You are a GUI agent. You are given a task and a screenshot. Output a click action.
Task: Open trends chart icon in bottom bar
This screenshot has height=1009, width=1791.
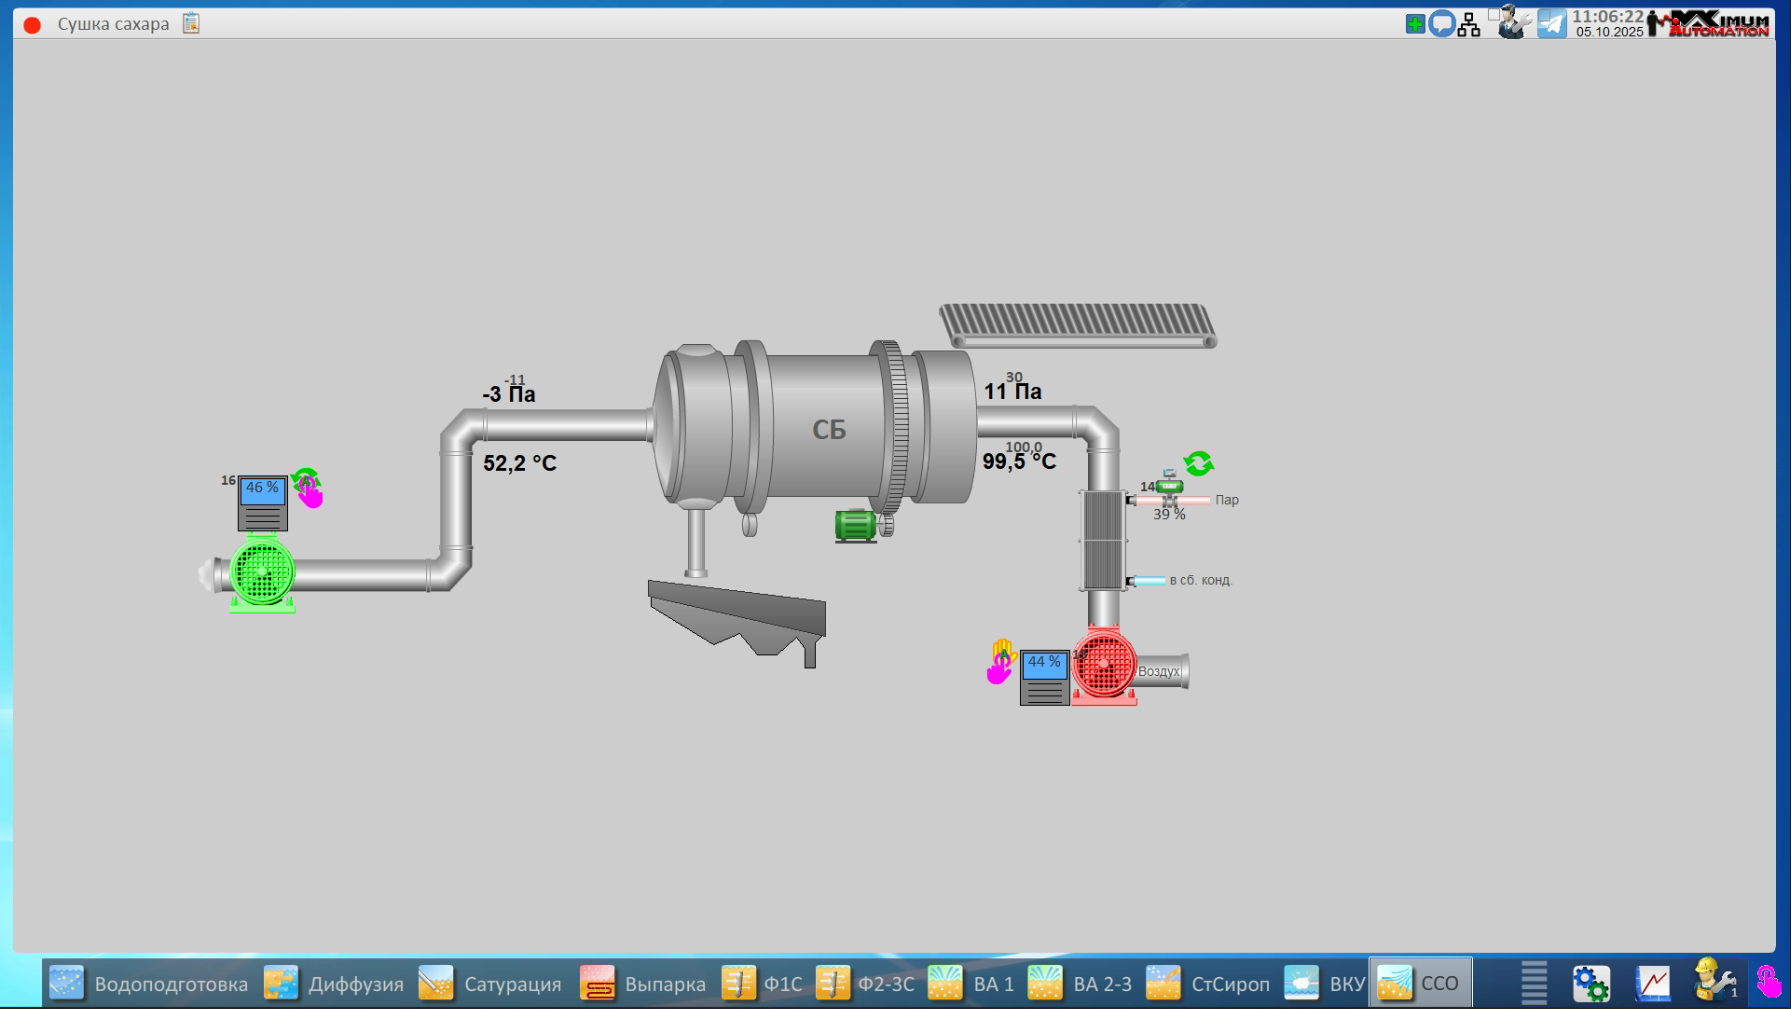click(x=1652, y=983)
